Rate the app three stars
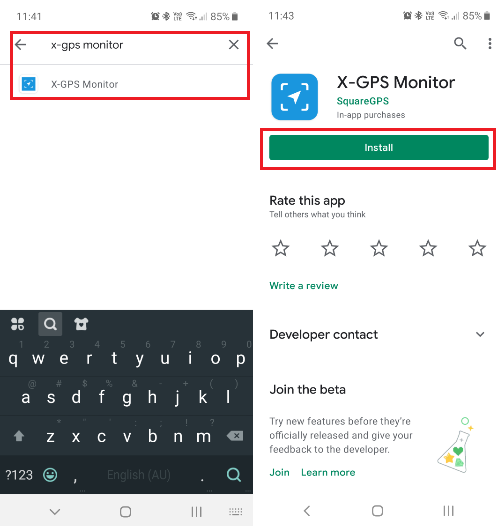This screenshot has height=530, width=504. [379, 248]
